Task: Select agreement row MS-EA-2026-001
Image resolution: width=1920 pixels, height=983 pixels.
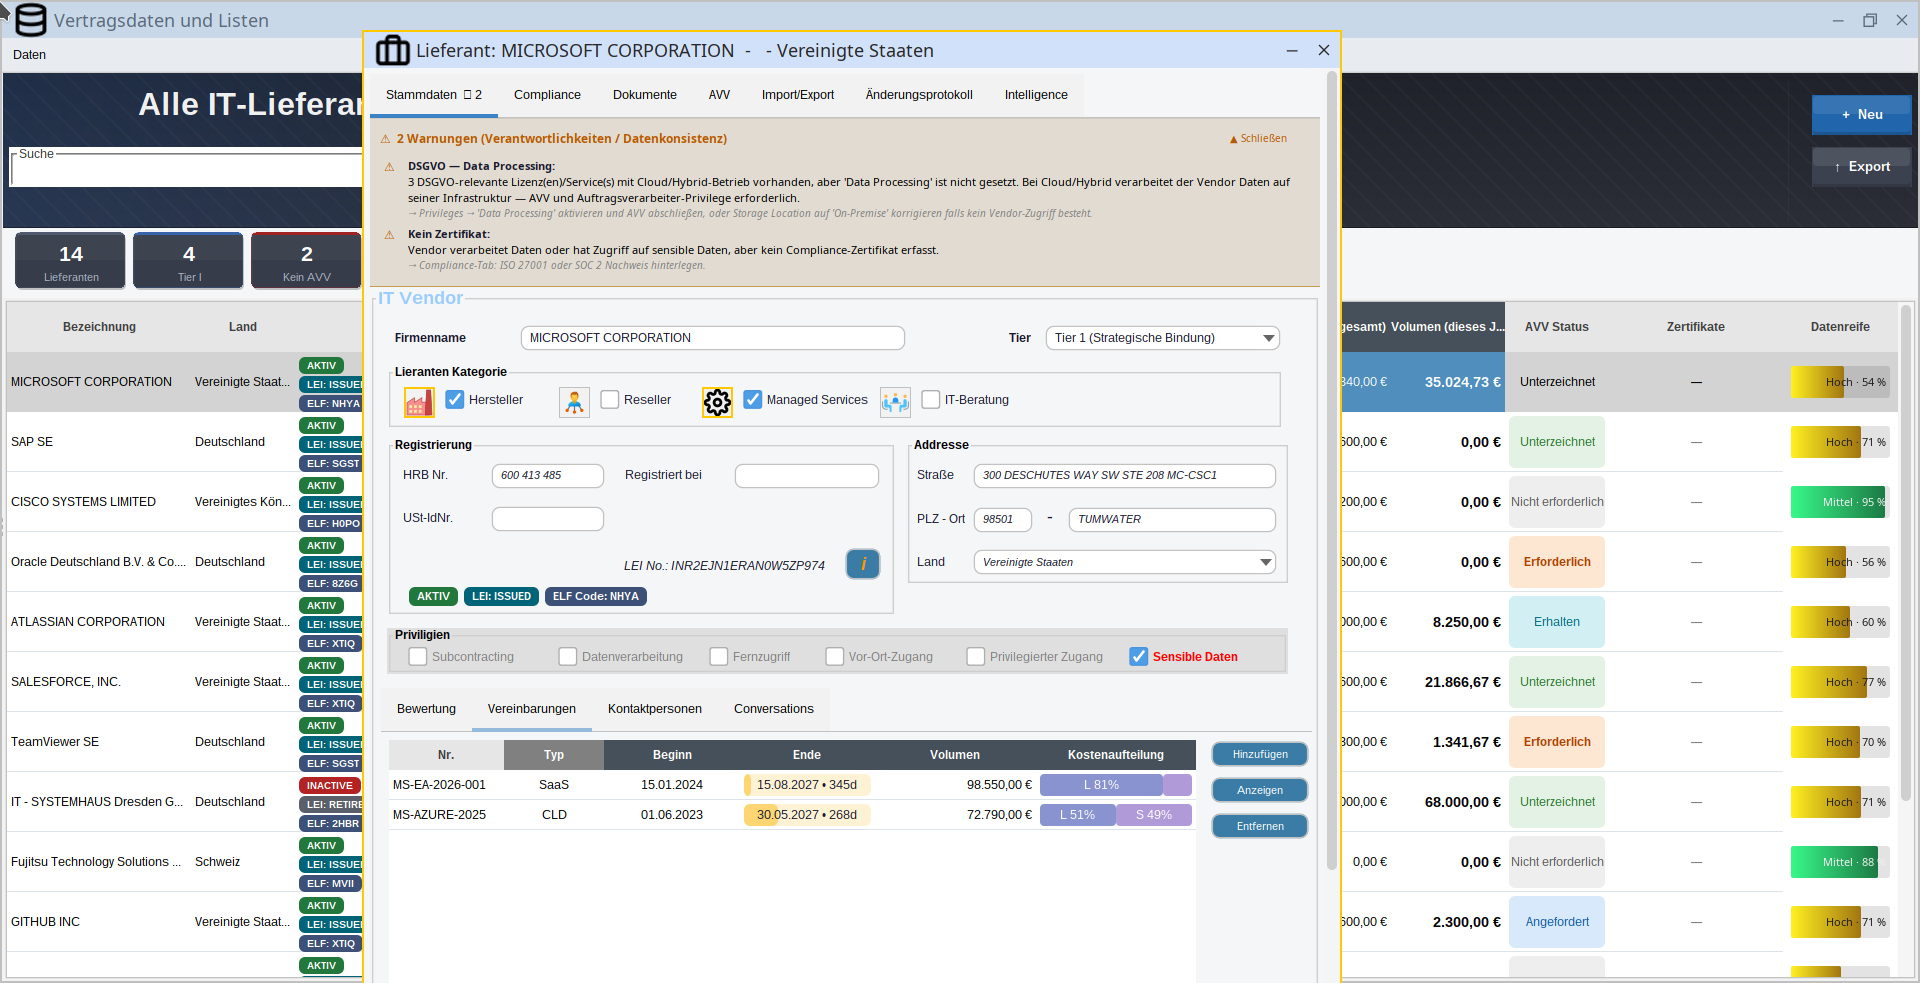Action: [x=792, y=785]
